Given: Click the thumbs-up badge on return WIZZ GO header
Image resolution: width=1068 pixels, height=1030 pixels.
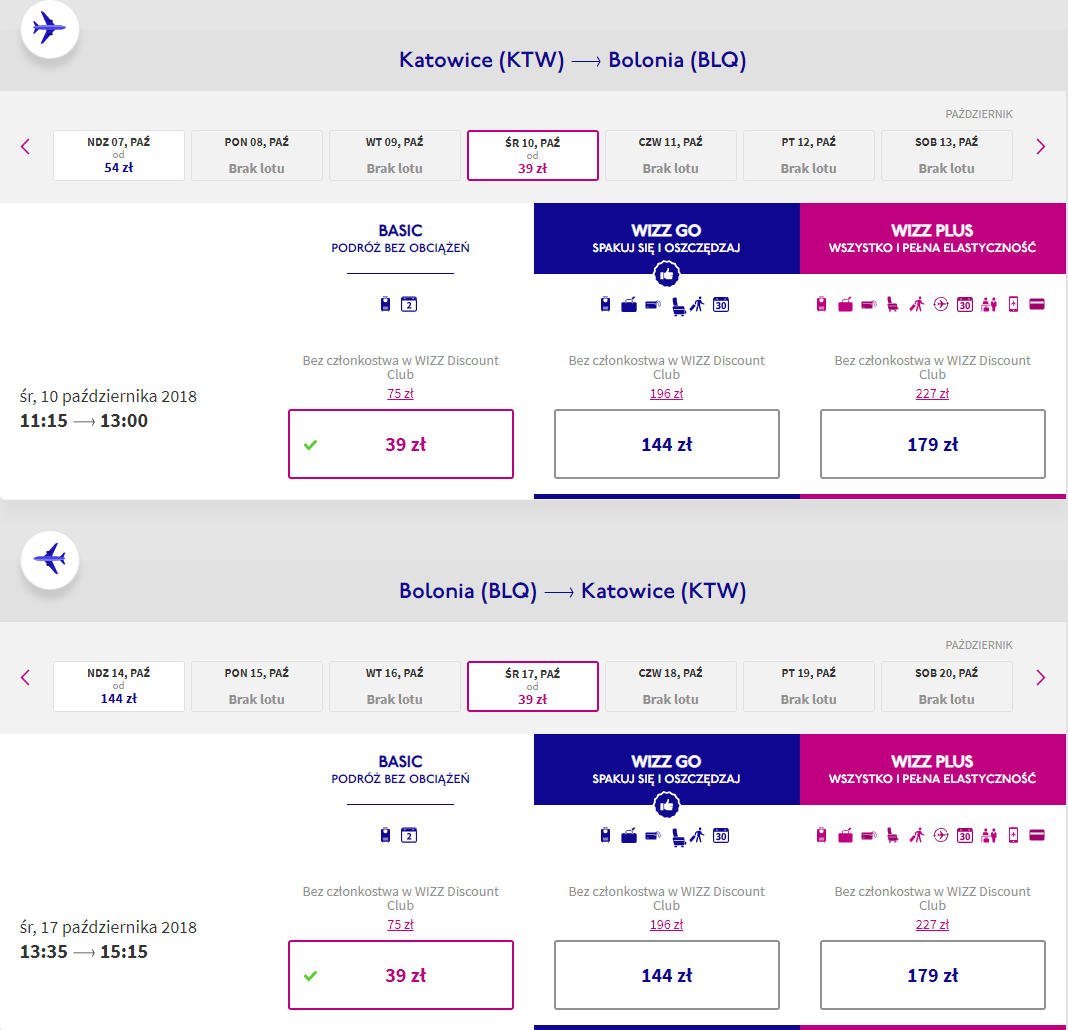Looking at the screenshot, I should click(667, 806).
